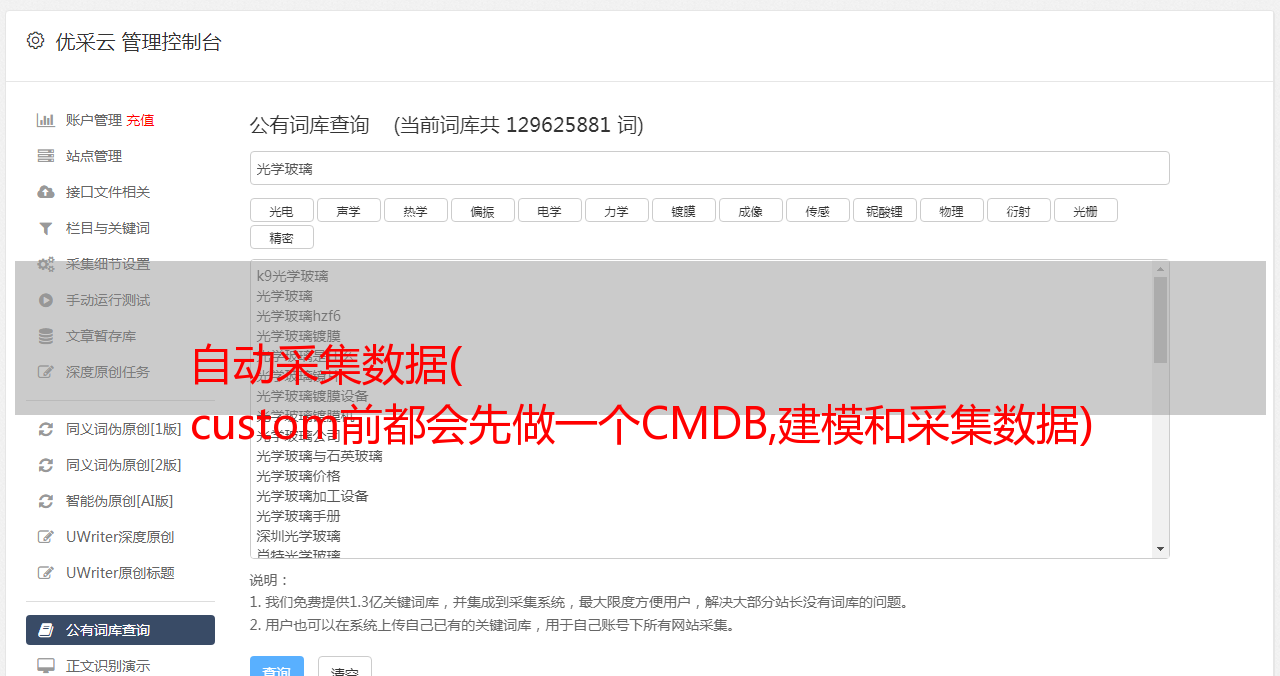Open the 充值 recharge link
Screen dimensions: 1280x676
coord(140,120)
